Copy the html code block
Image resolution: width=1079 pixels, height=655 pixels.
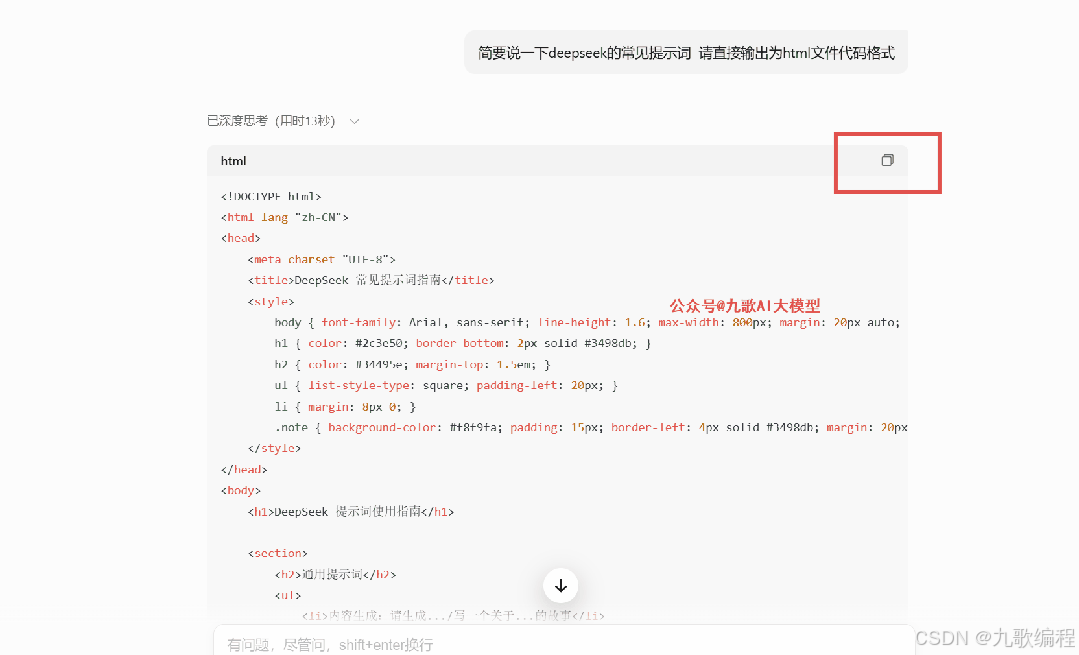click(887, 160)
